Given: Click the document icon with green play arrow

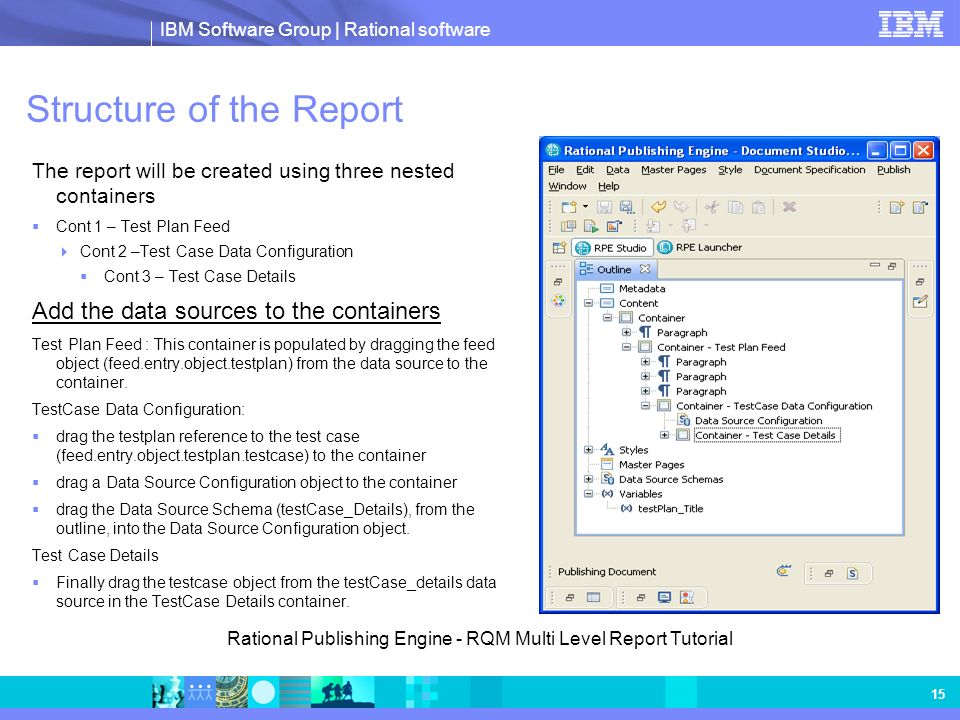Looking at the screenshot, I should tap(591, 226).
